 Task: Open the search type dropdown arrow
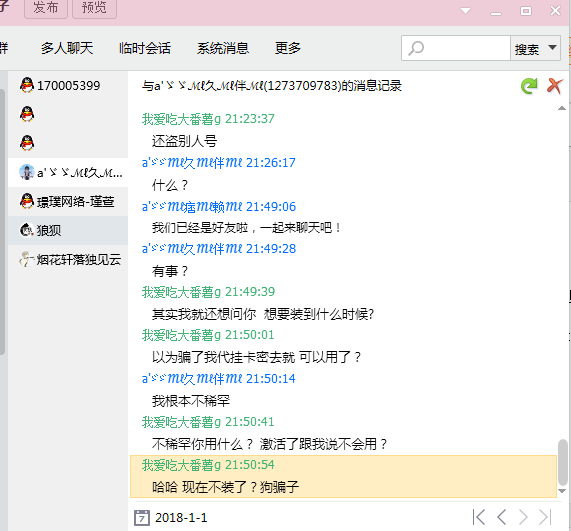pos(552,48)
